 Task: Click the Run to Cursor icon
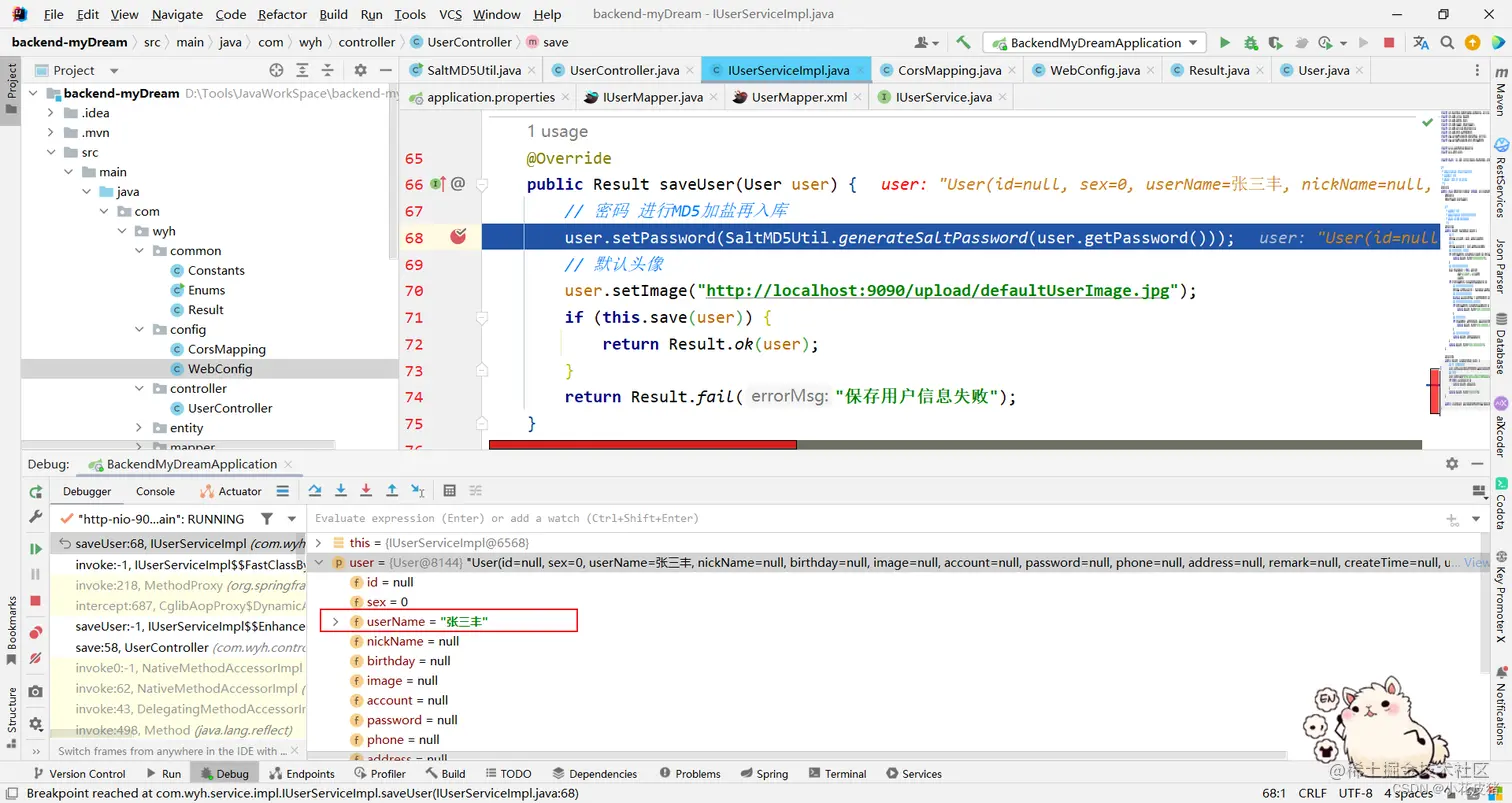420,490
